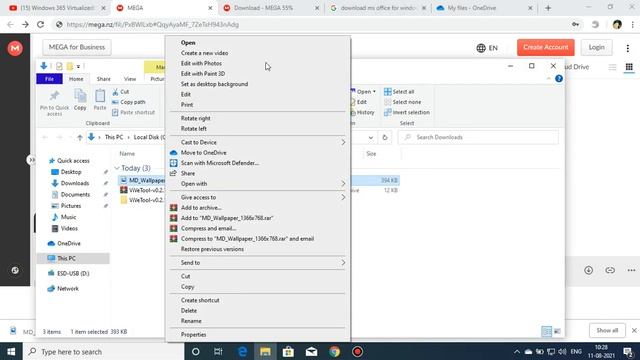Open History from the ribbon
640x360 pixels.
tap(362, 112)
